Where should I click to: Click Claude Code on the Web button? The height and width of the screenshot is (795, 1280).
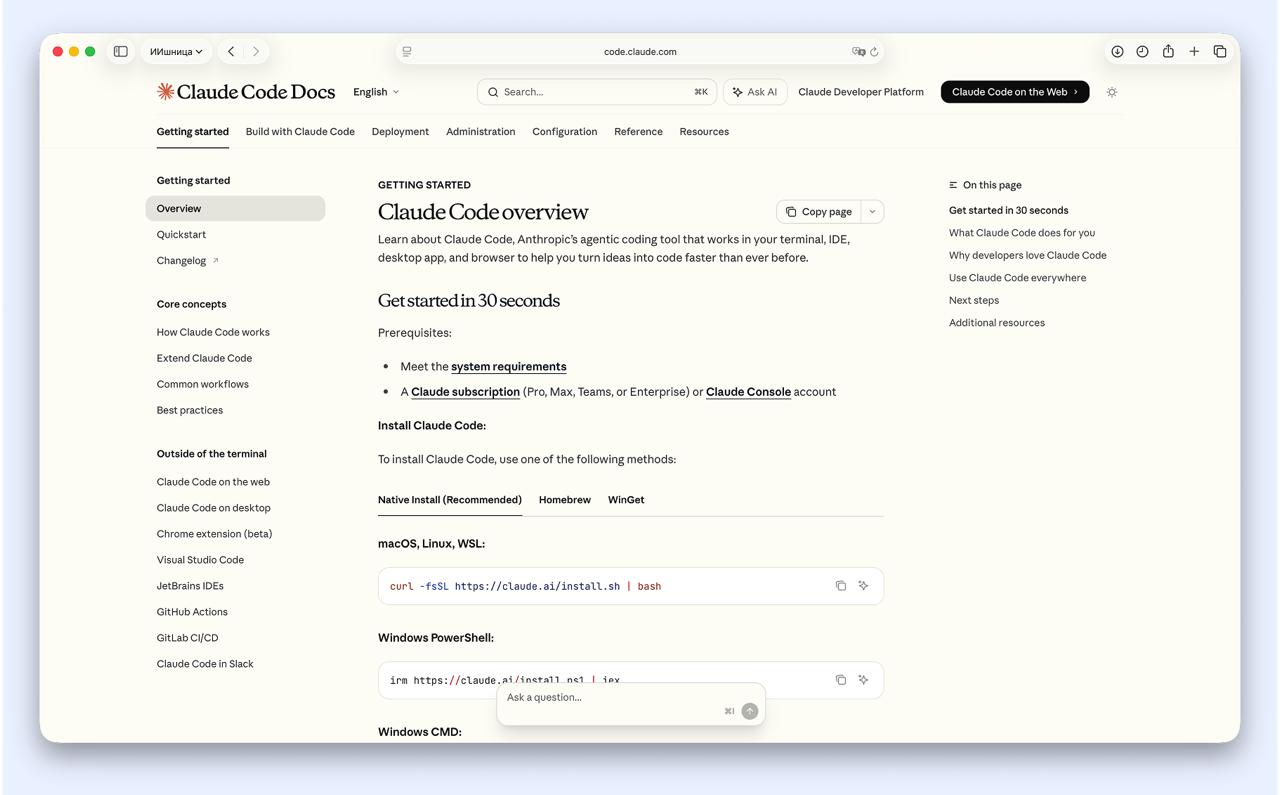click(x=1015, y=92)
